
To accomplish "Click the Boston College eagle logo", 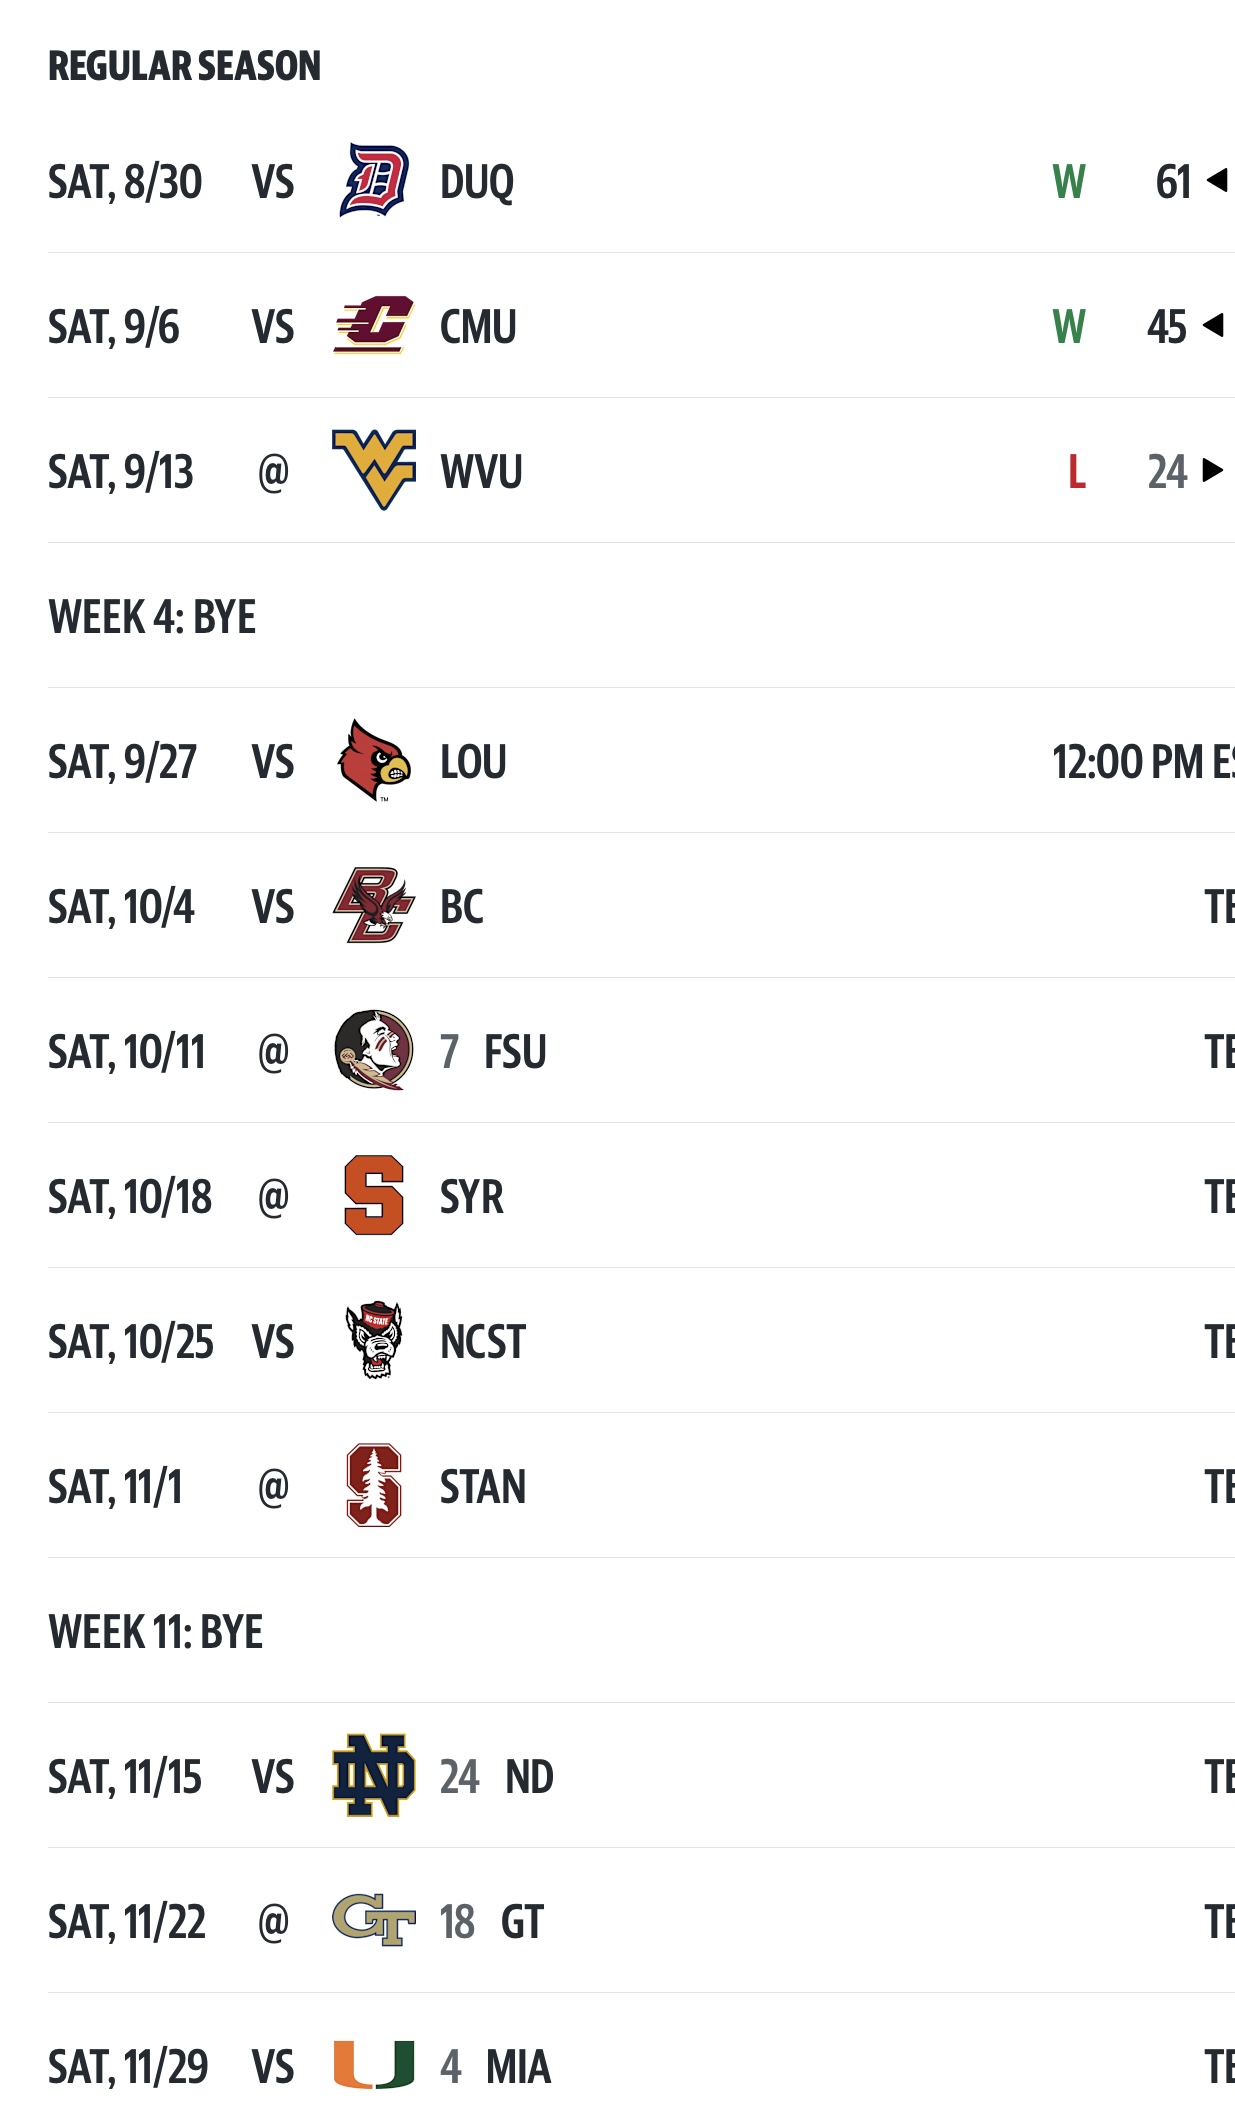I will 373,906.
